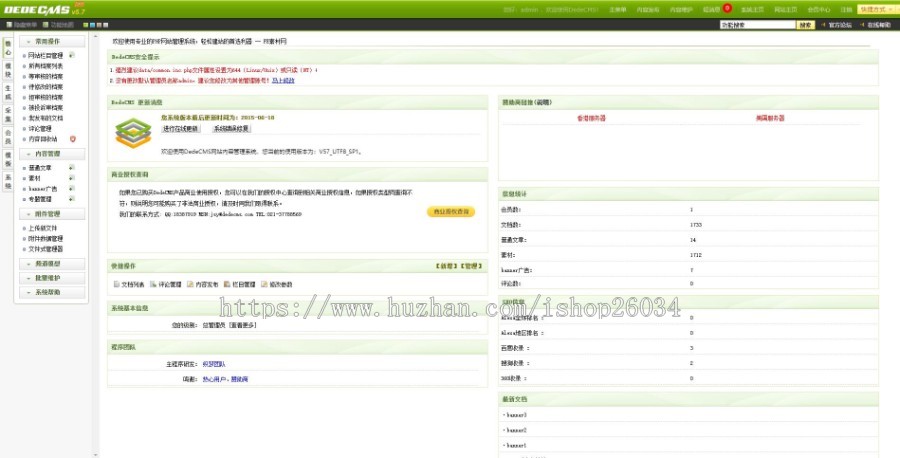Click the add icon beside 普通文章

[x=73, y=168]
